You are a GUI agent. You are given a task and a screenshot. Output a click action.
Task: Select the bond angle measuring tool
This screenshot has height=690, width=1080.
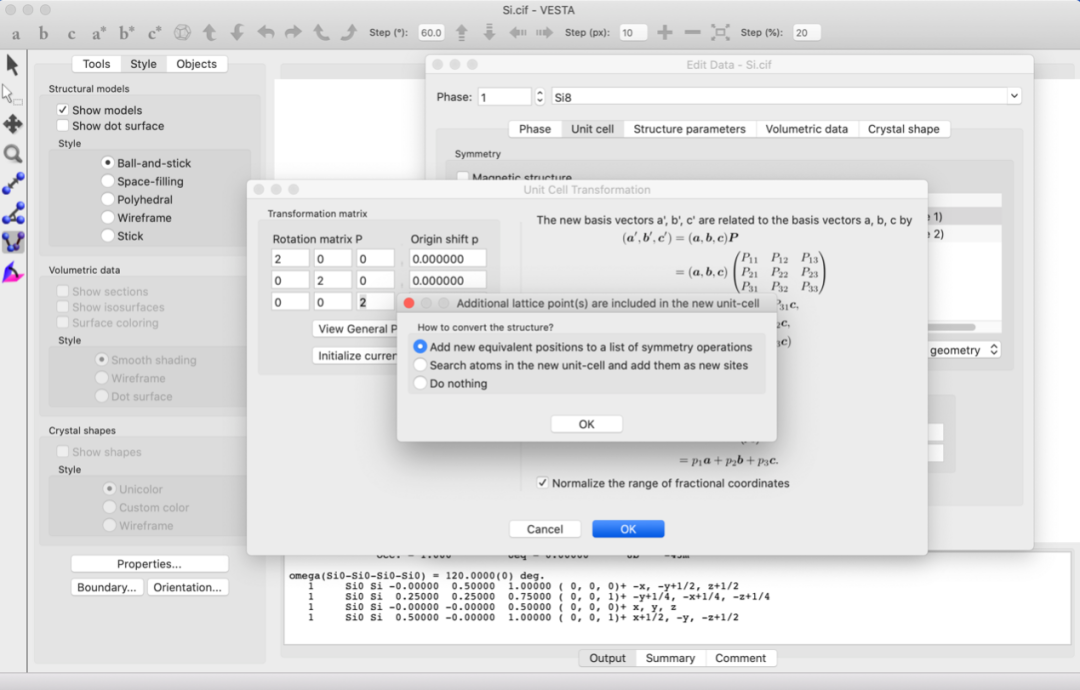13,213
